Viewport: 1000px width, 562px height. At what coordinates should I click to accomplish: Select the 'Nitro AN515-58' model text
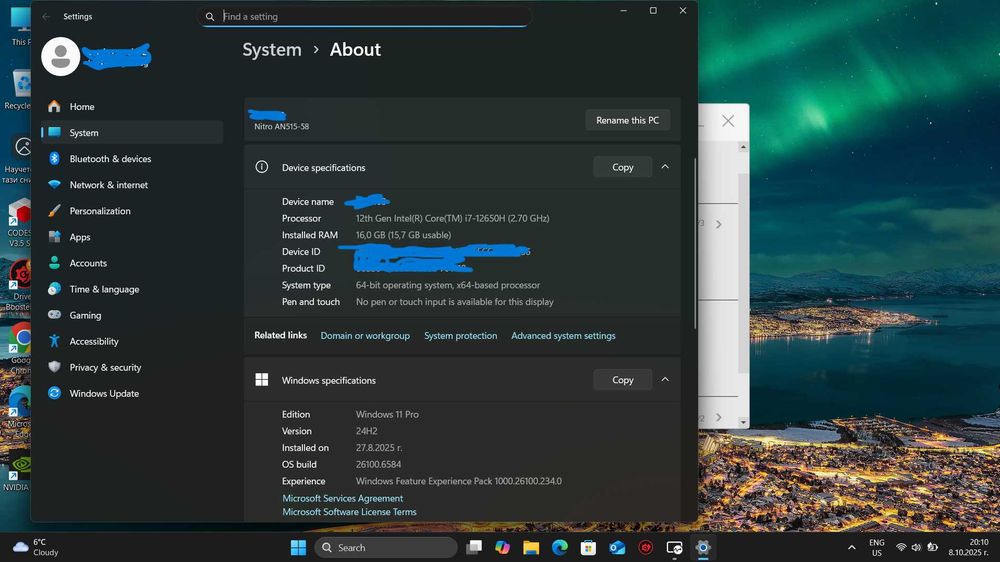[281, 126]
